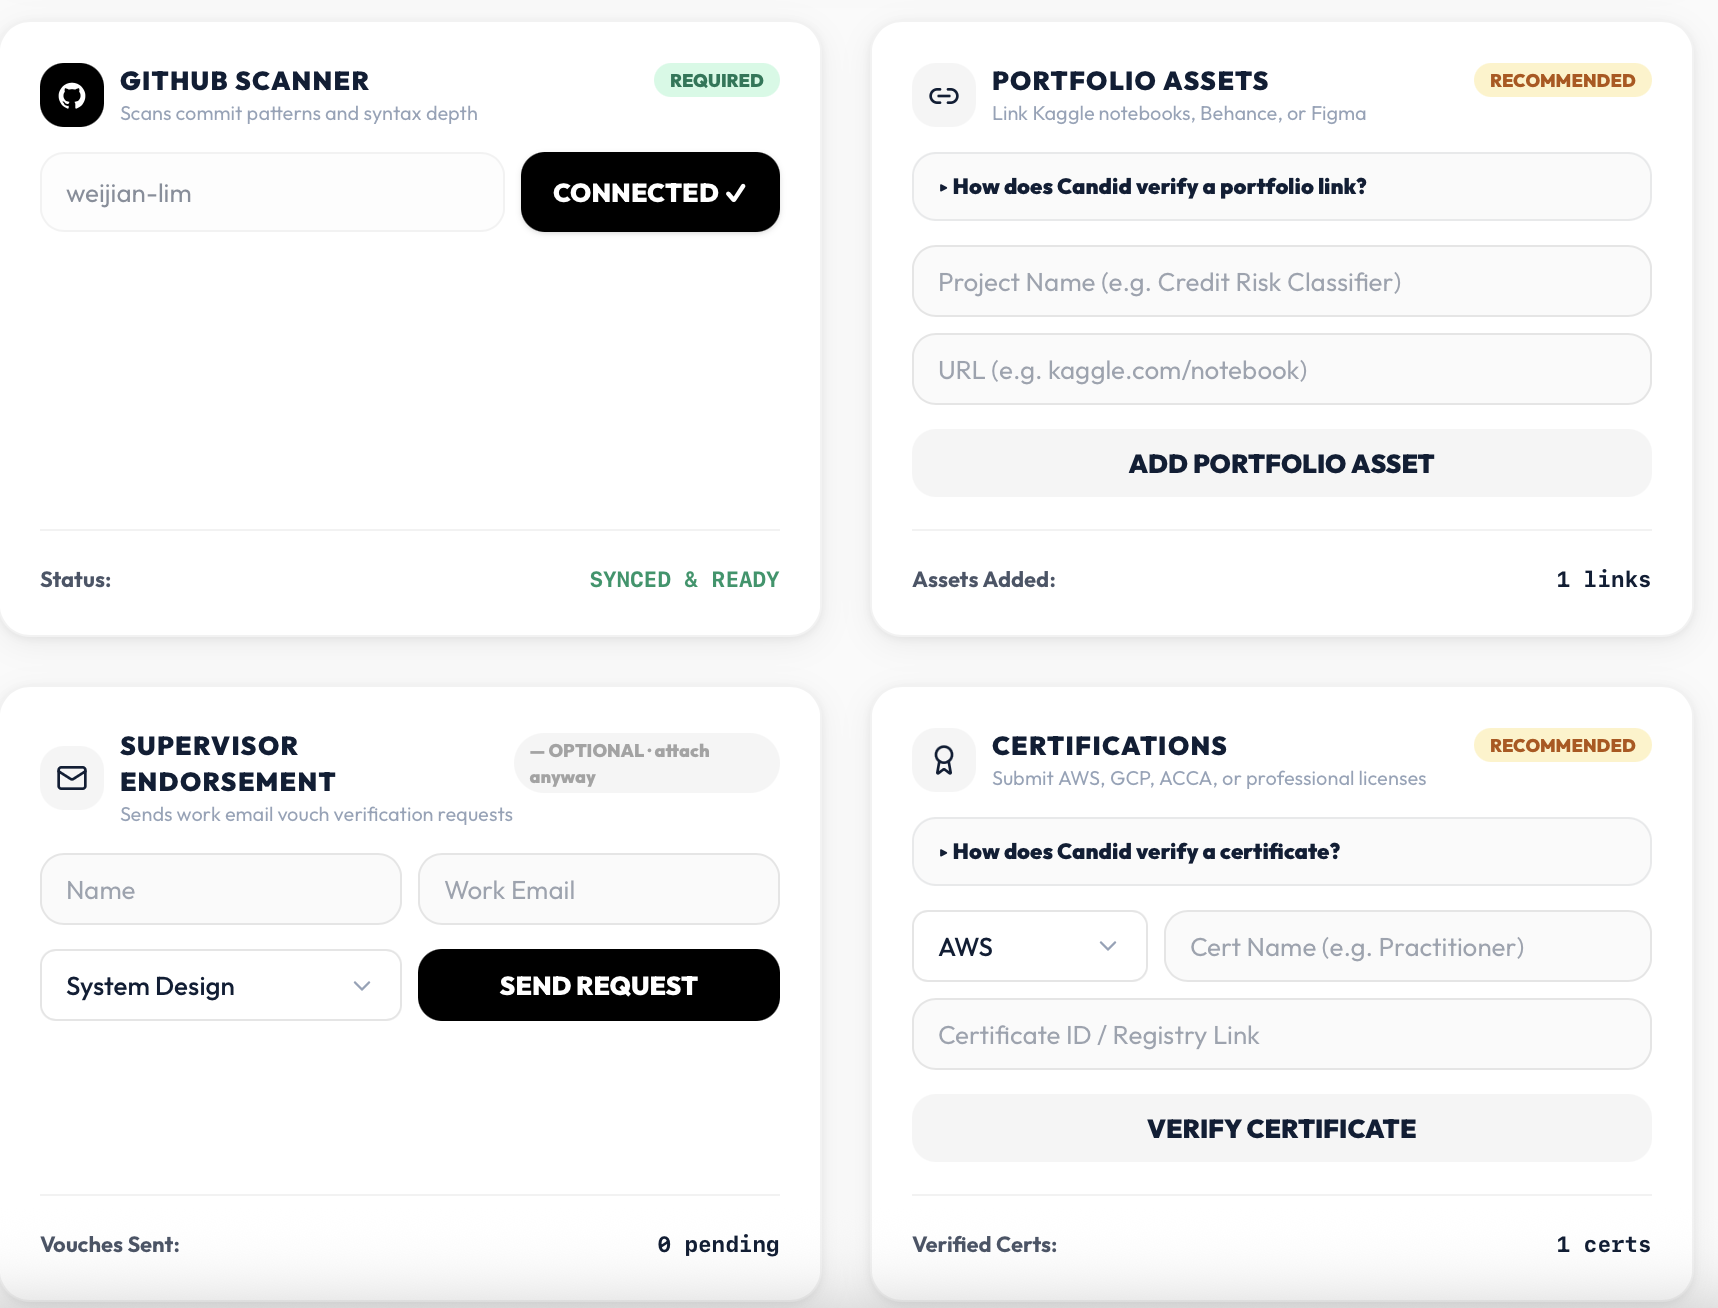Viewport: 1718px width, 1308px height.
Task: Click the Send Request button
Action: pos(599,985)
